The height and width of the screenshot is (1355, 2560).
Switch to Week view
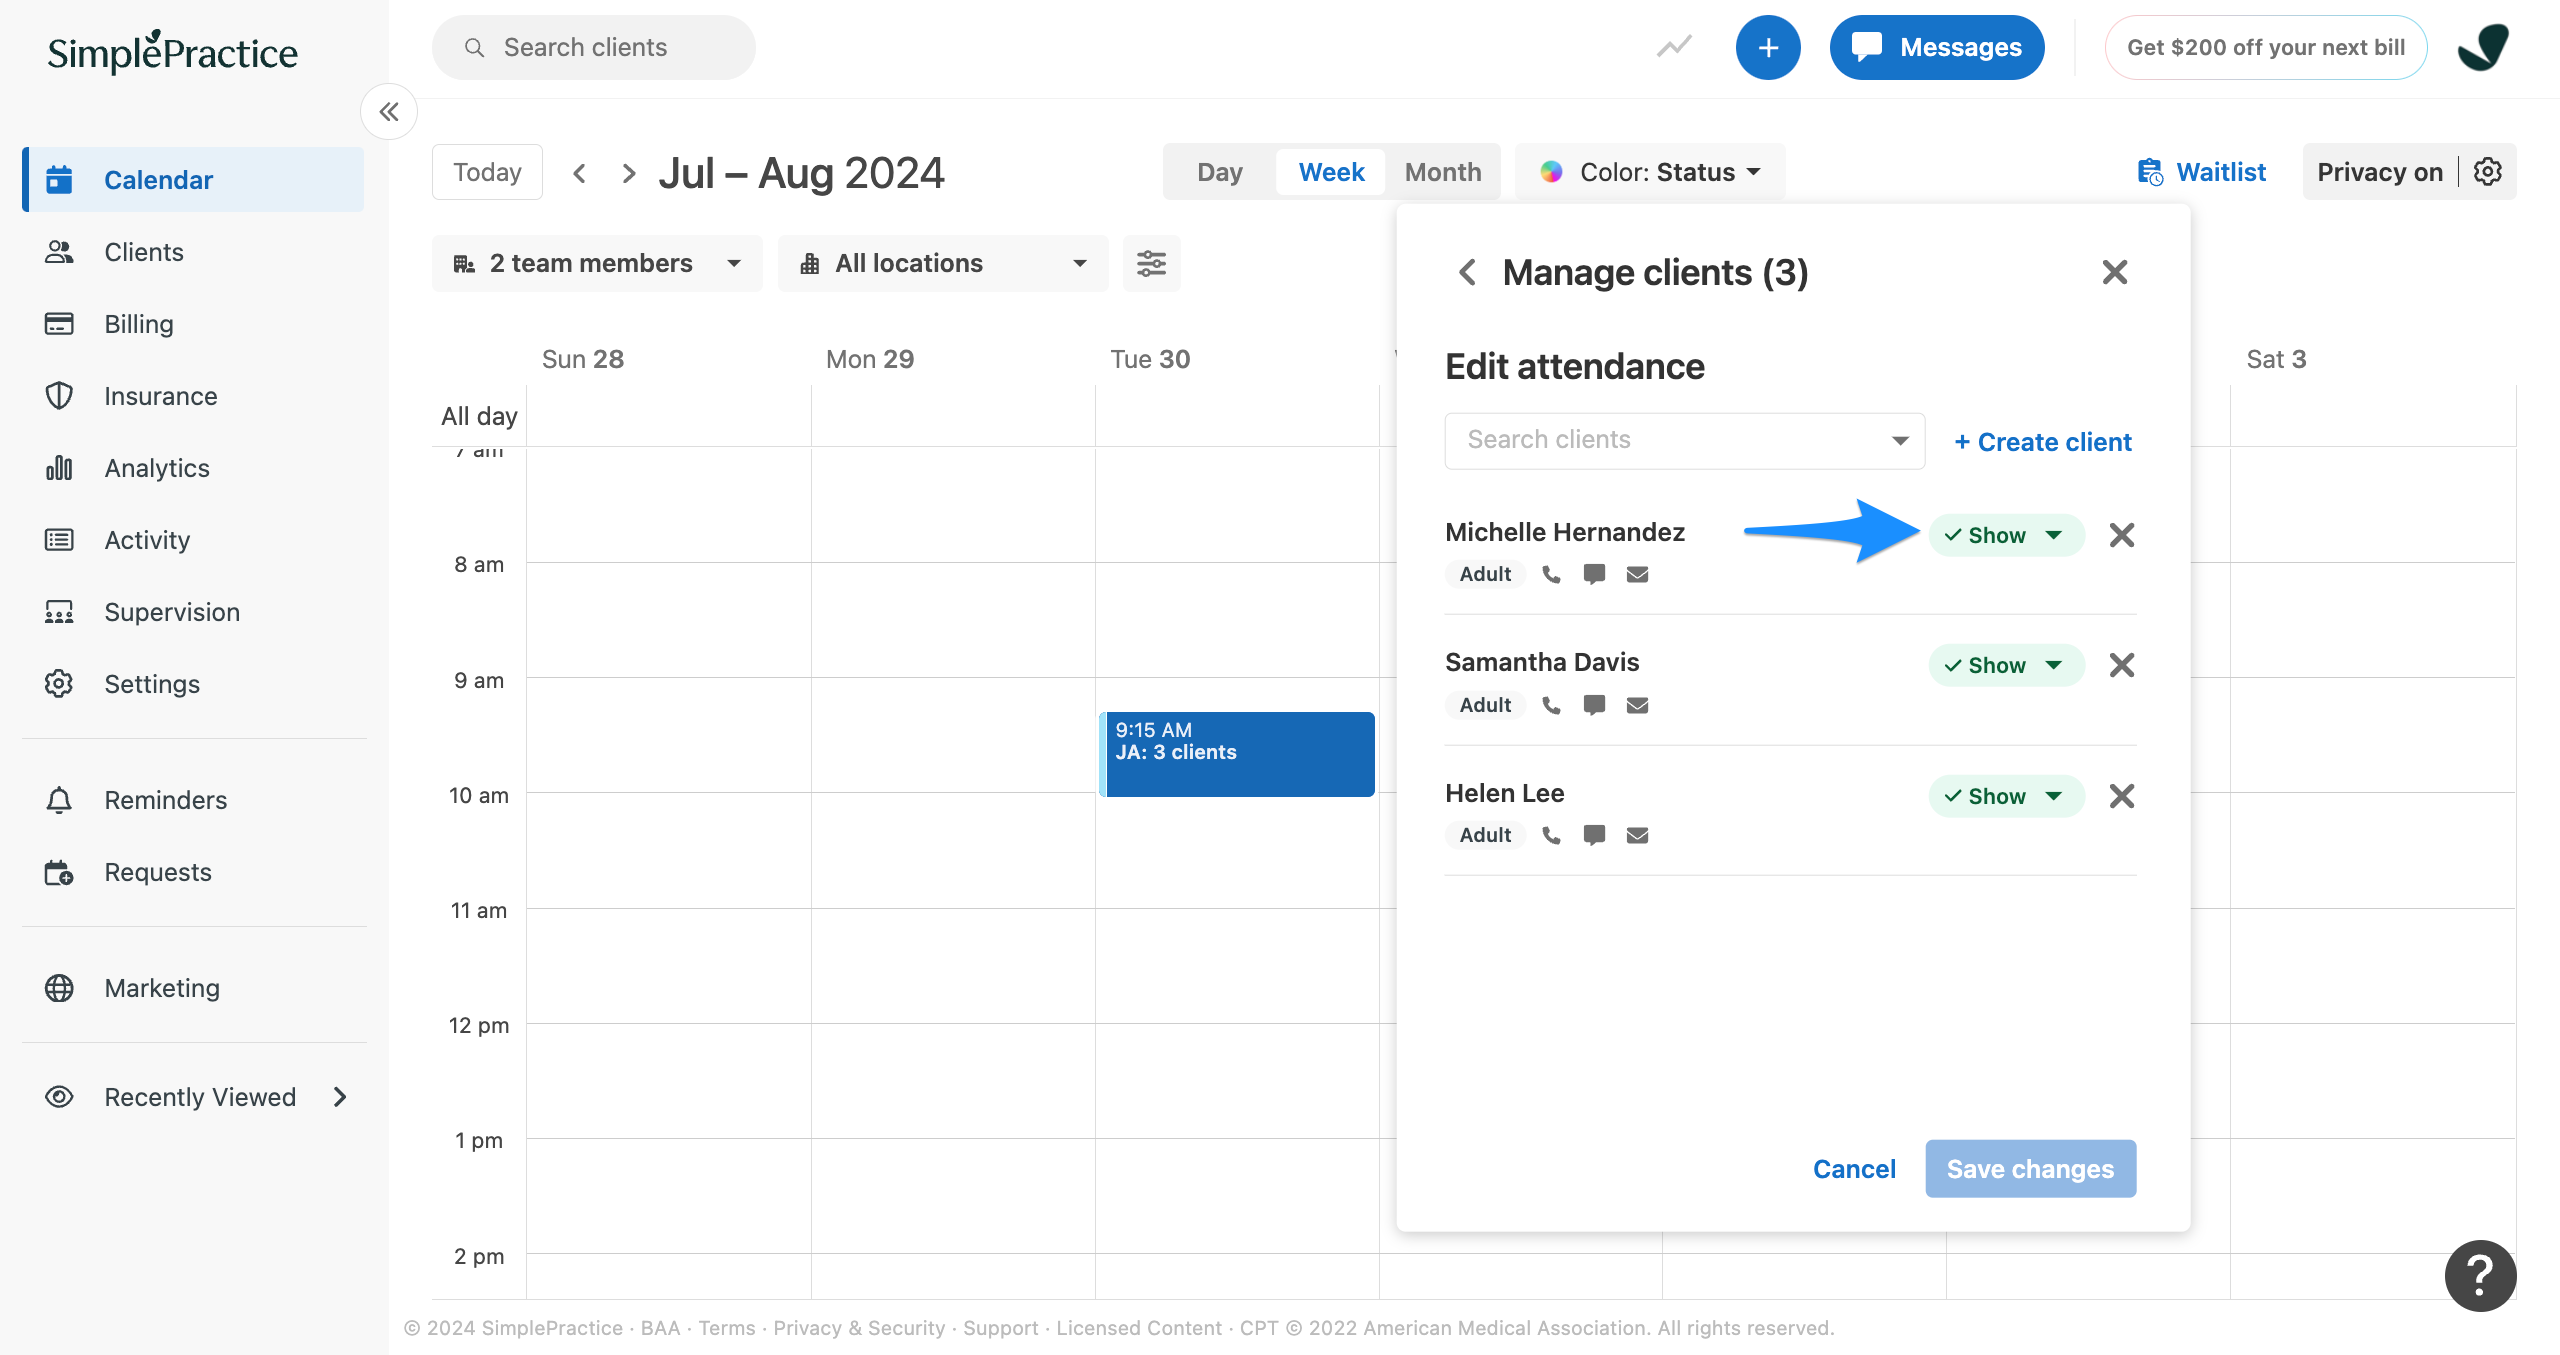[x=1331, y=172]
